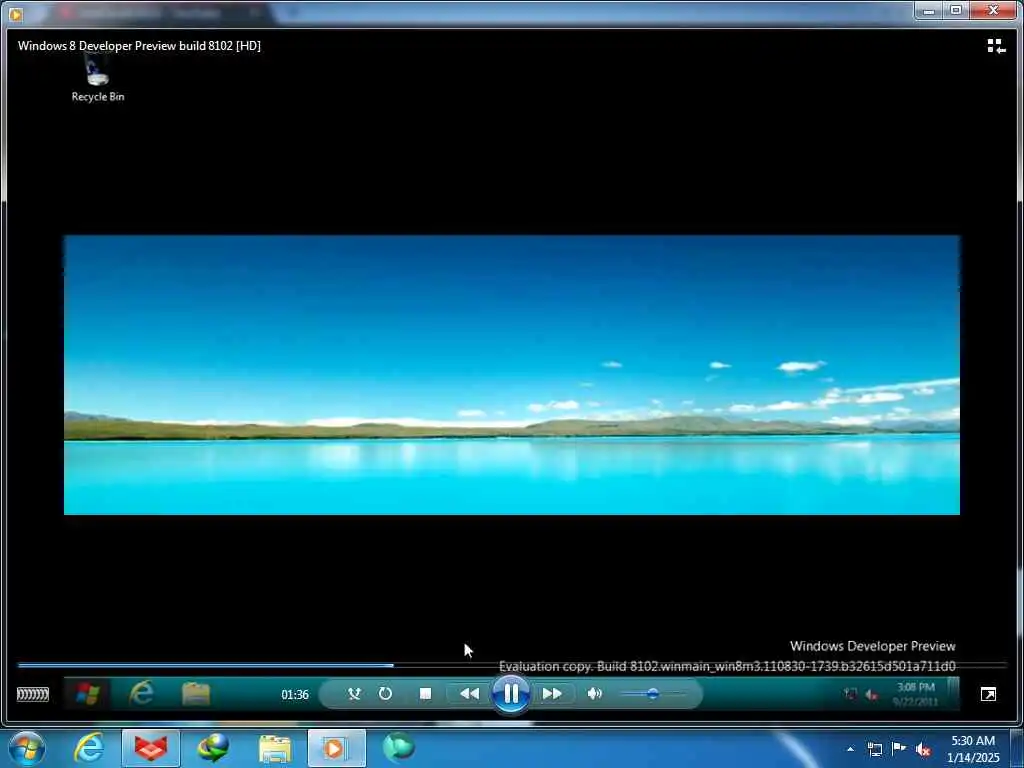
Task: Open the green media player taskbar icon
Action: point(398,748)
